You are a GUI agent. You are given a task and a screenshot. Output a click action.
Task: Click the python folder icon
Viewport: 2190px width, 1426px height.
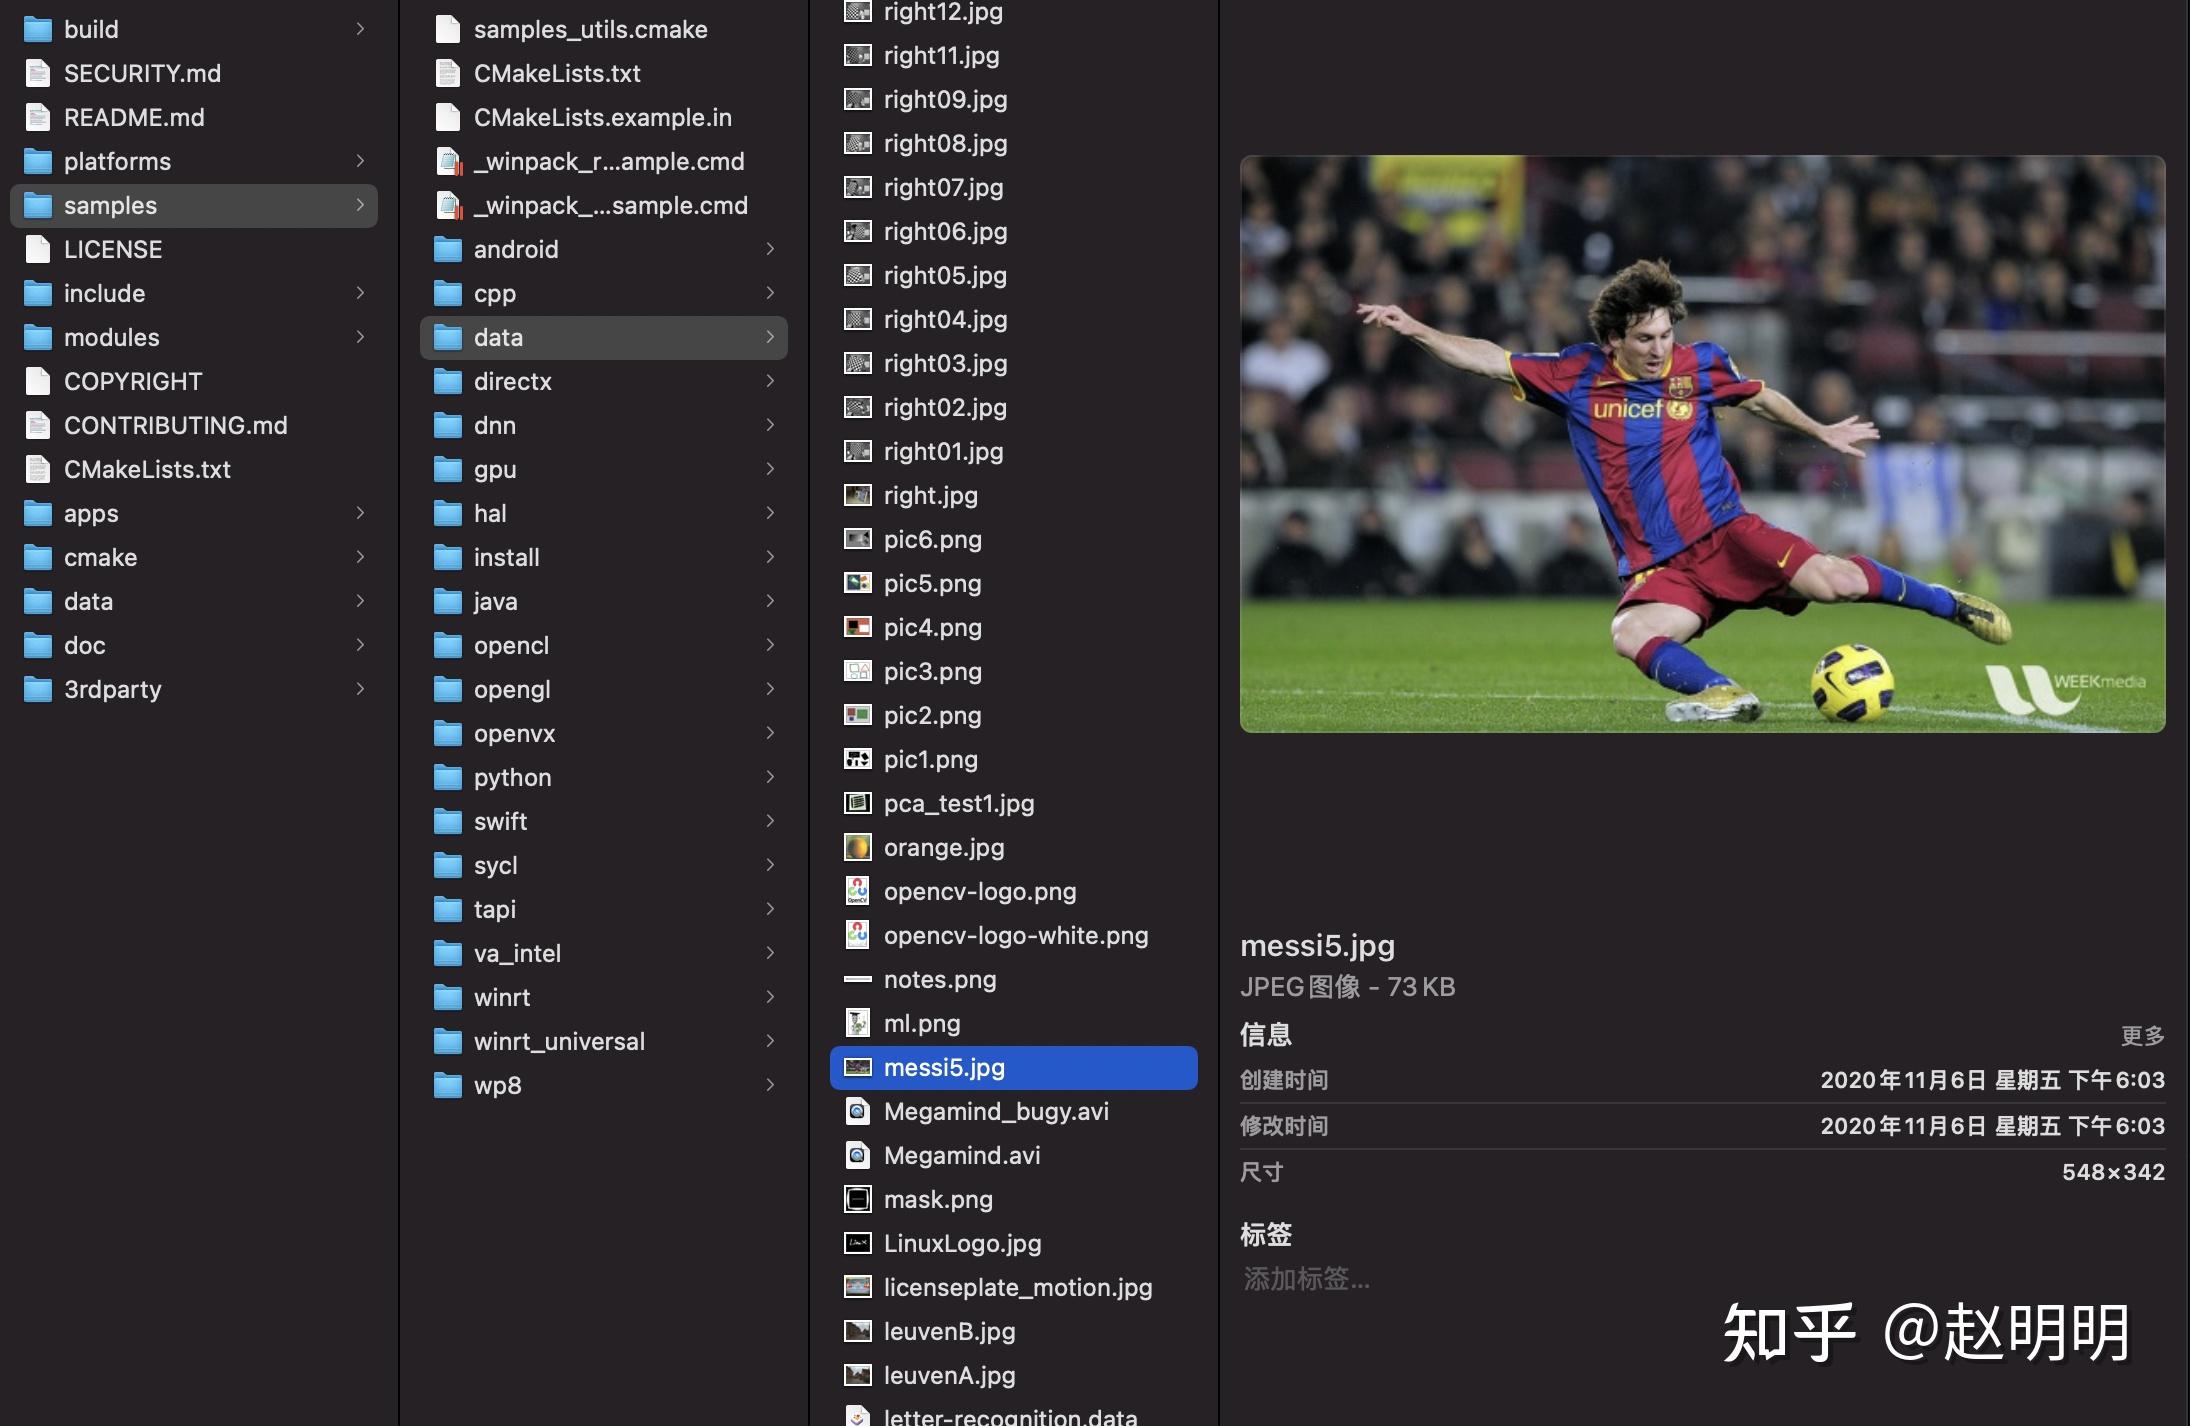(447, 777)
